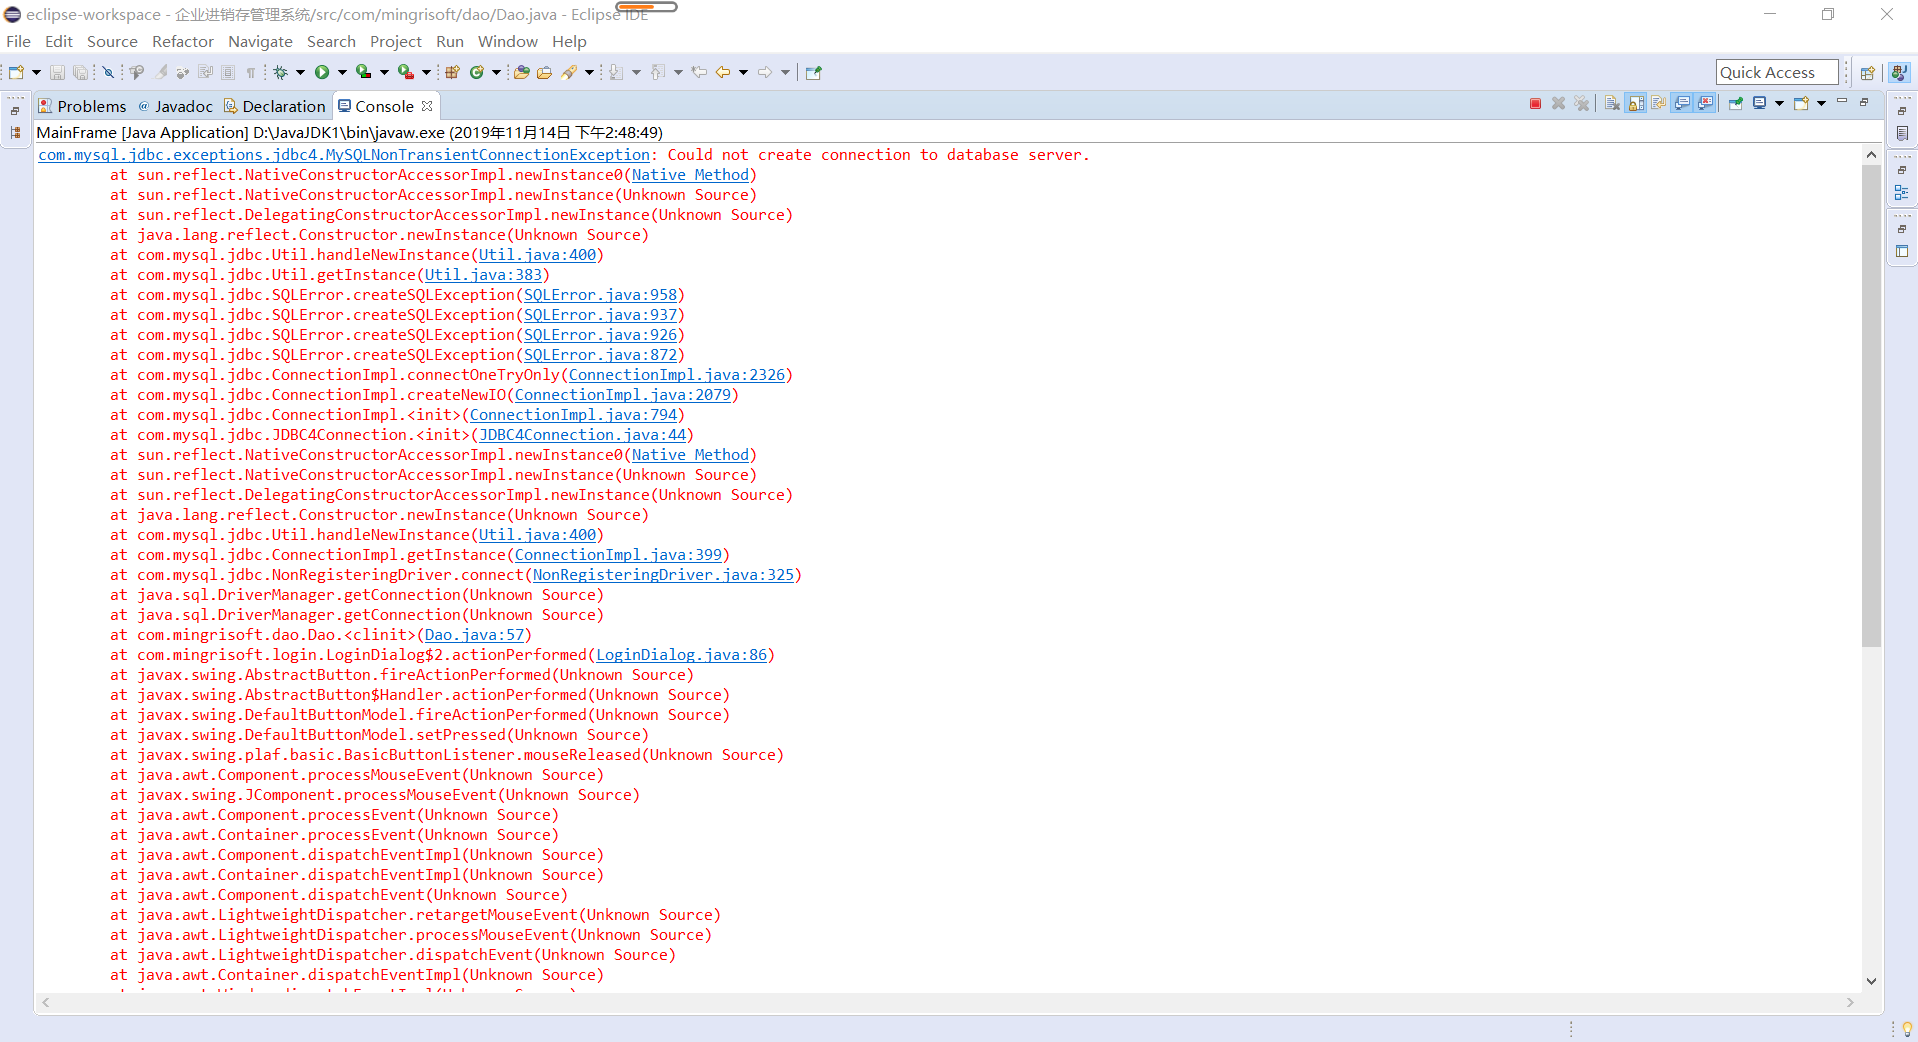This screenshot has height=1042, width=1918.
Task: Click the Open Perspective icon
Action: [x=1867, y=73]
